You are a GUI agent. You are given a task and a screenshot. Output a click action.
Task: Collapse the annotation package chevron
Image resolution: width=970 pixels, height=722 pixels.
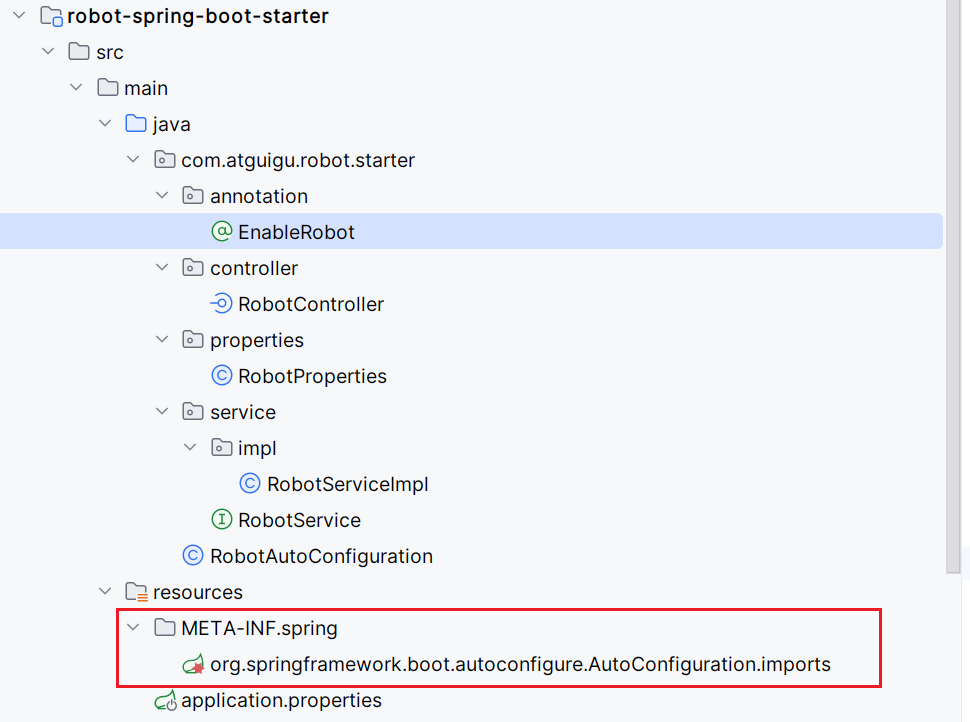point(163,196)
